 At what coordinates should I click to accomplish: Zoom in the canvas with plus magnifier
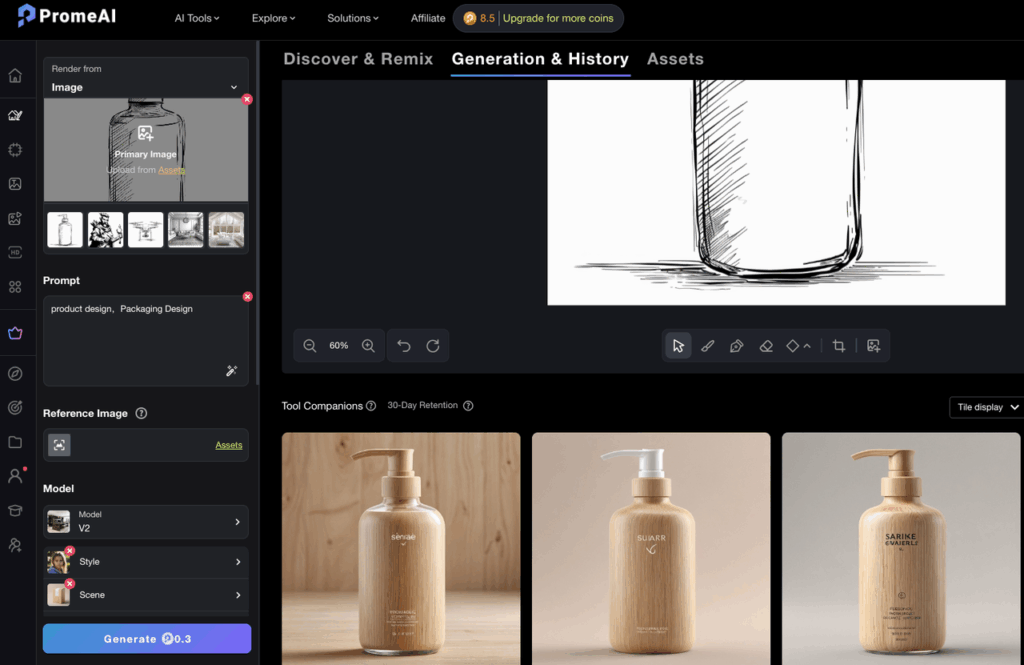click(368, 346)
